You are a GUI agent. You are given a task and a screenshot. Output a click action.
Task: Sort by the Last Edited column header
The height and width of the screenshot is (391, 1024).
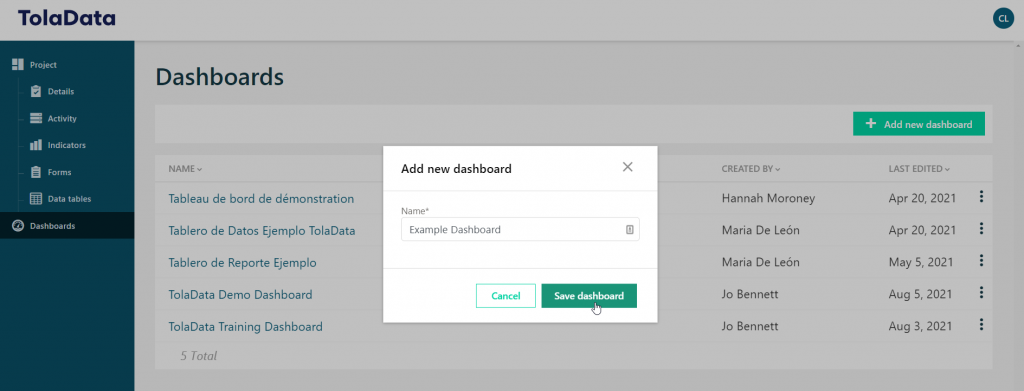click(x=919, y=168)
